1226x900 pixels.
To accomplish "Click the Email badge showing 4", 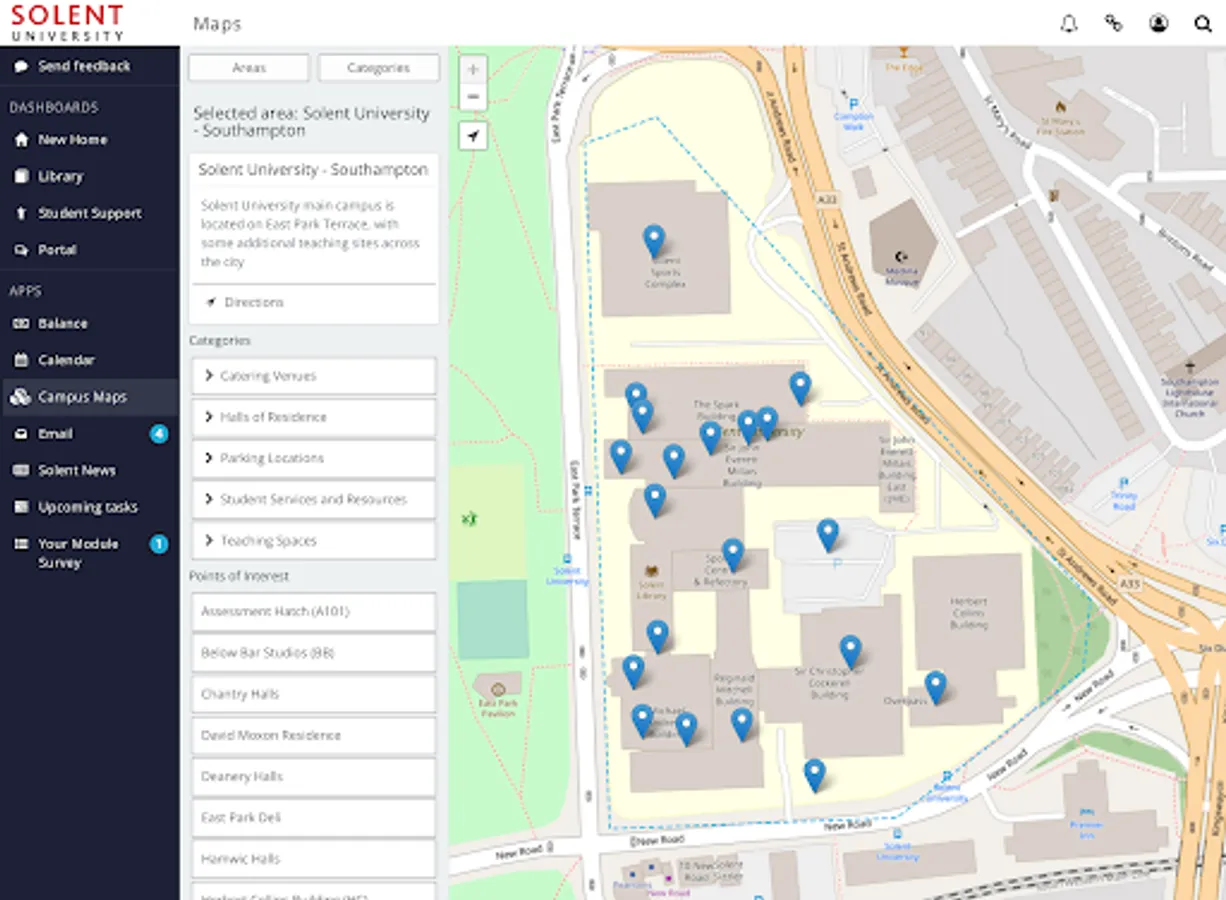I will click(158, 434).
